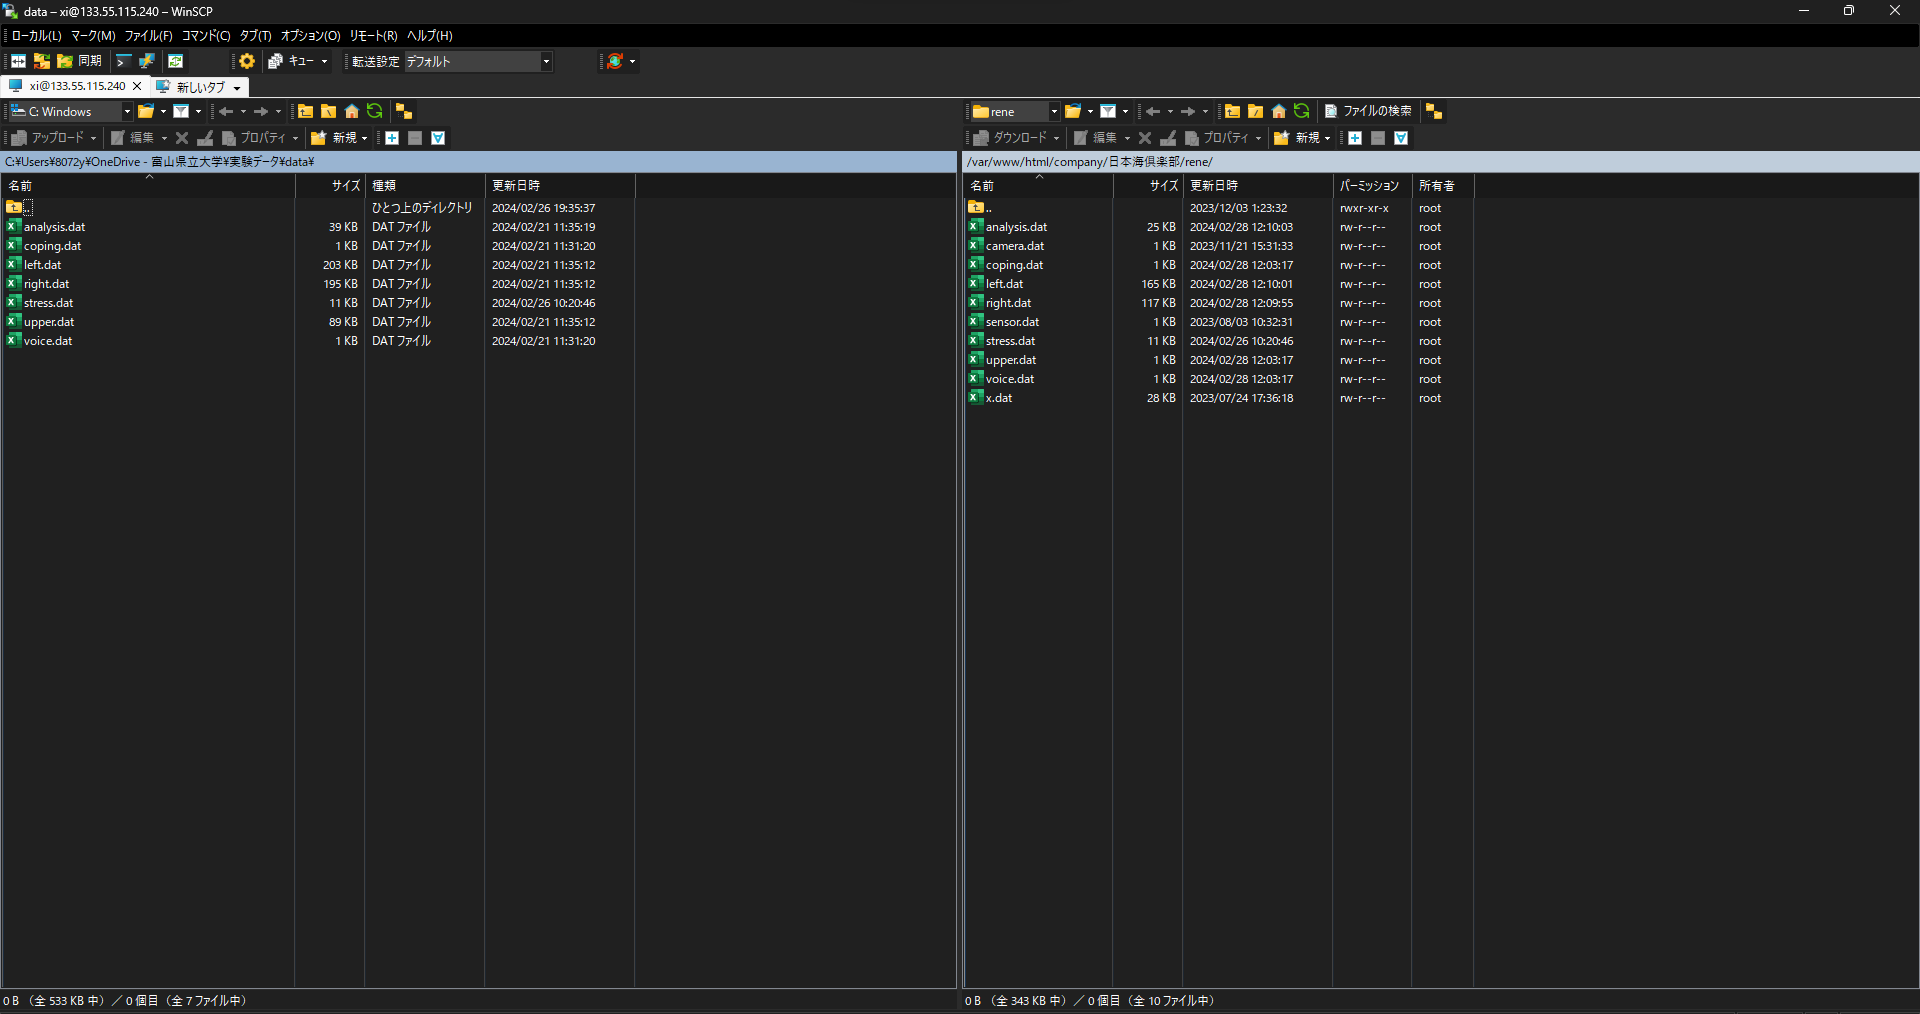The height and width of the screenshot is (1014, 1920).
Task: Select sensor.dat in the remote panel
Action: coord(1012,322)
